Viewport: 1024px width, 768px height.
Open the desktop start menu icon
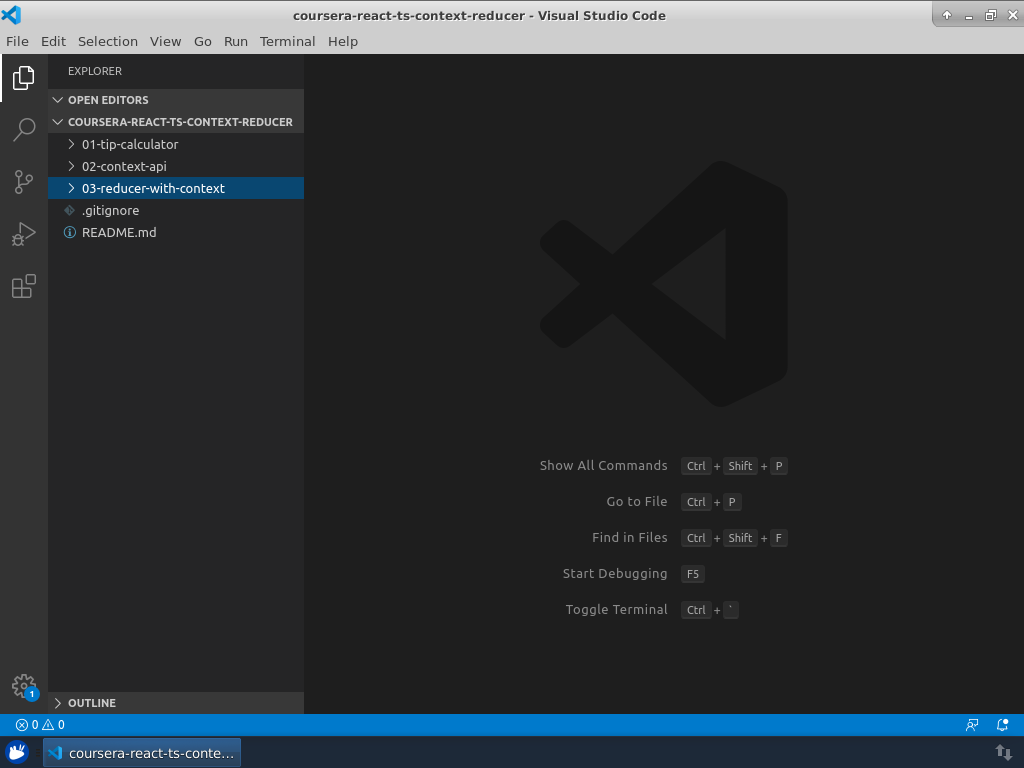tap(18, 752)
